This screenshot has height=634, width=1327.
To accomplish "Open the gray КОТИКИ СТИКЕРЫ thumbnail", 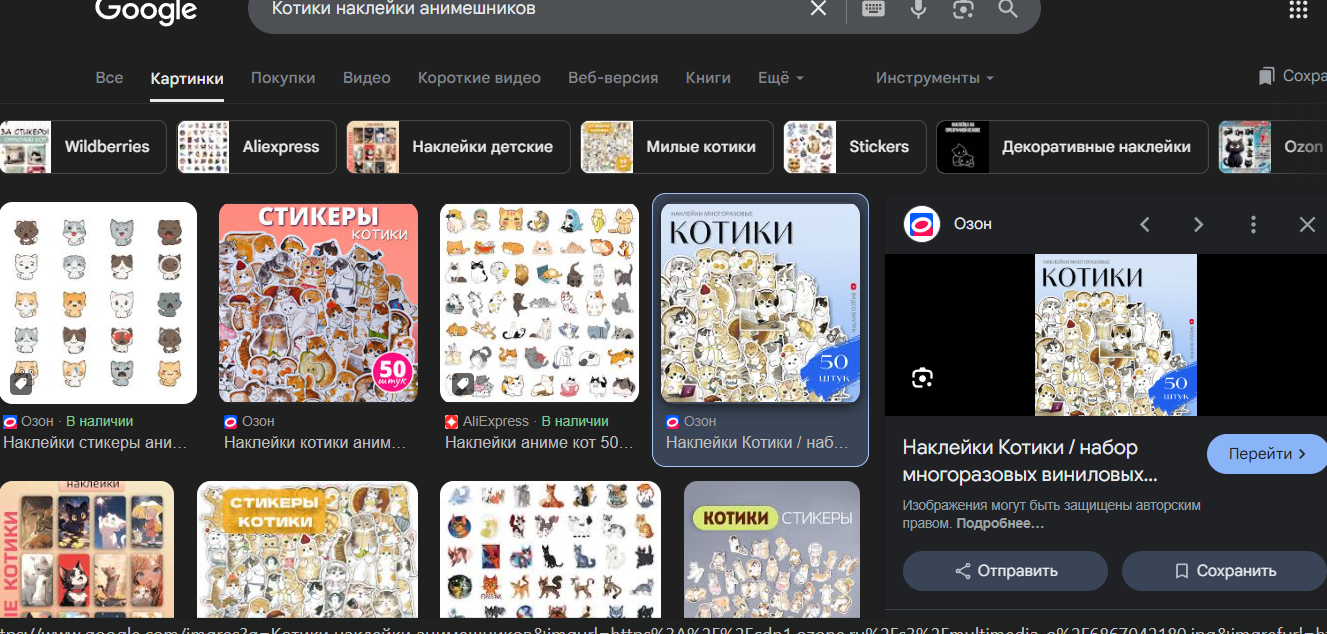I will pyautogui.click(x=772, y=549).
